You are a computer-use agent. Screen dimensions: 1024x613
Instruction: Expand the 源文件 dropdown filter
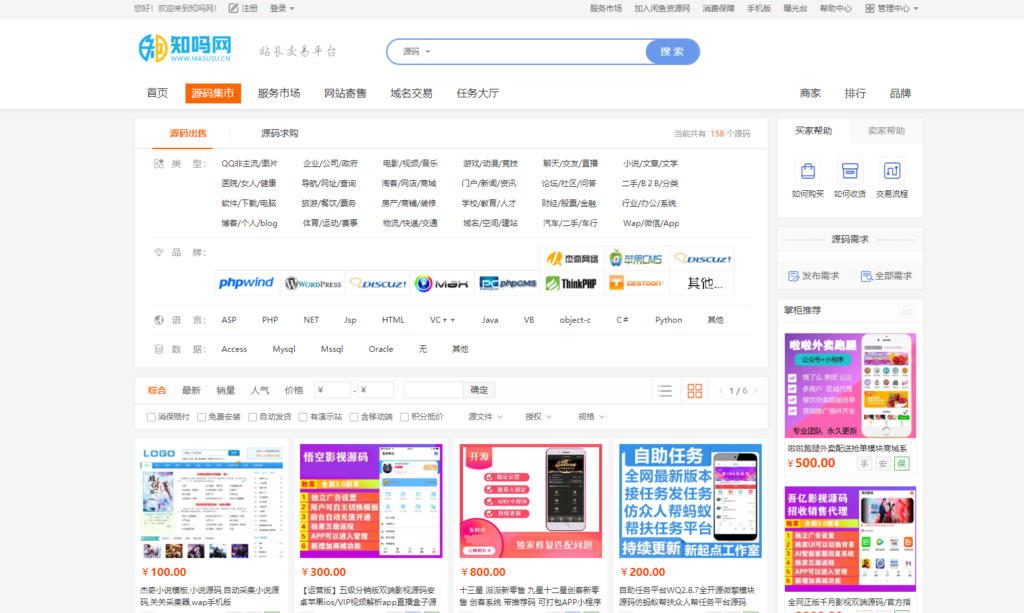coord(485,417)
